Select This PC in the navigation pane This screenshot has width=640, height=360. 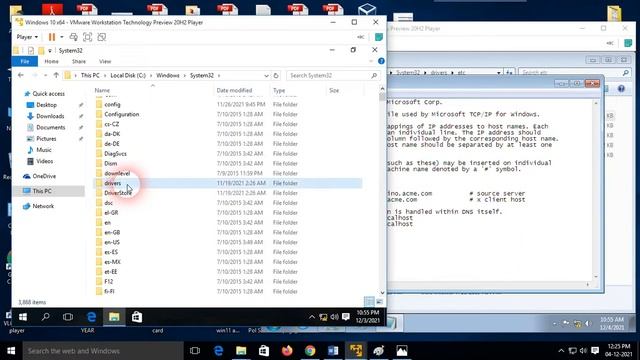coord(42,191)
